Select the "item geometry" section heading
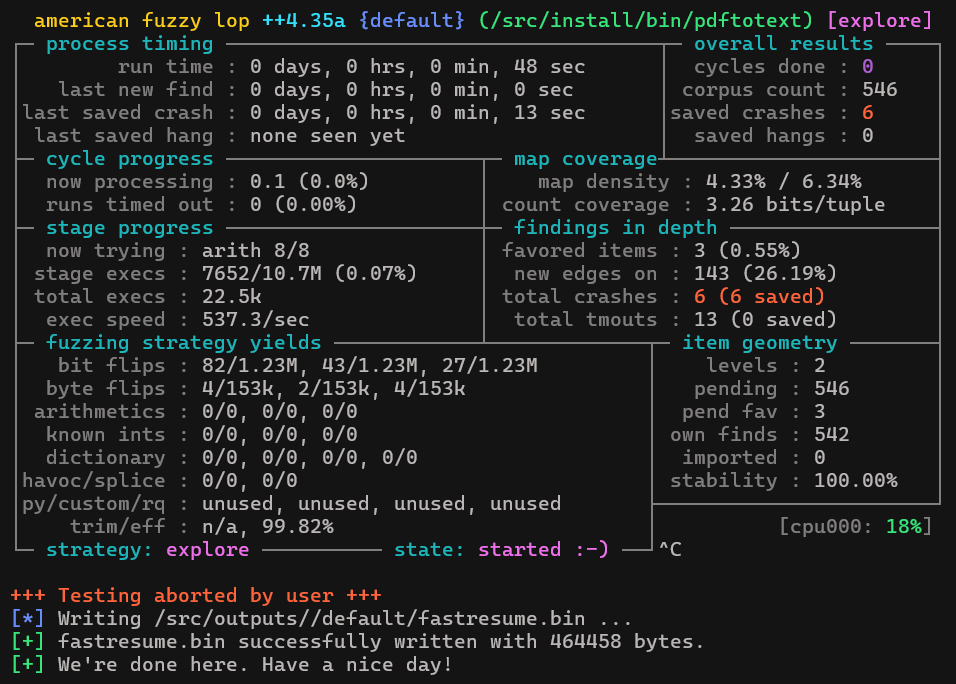Screen dimensions: 956x684 (x=759, y=343)
